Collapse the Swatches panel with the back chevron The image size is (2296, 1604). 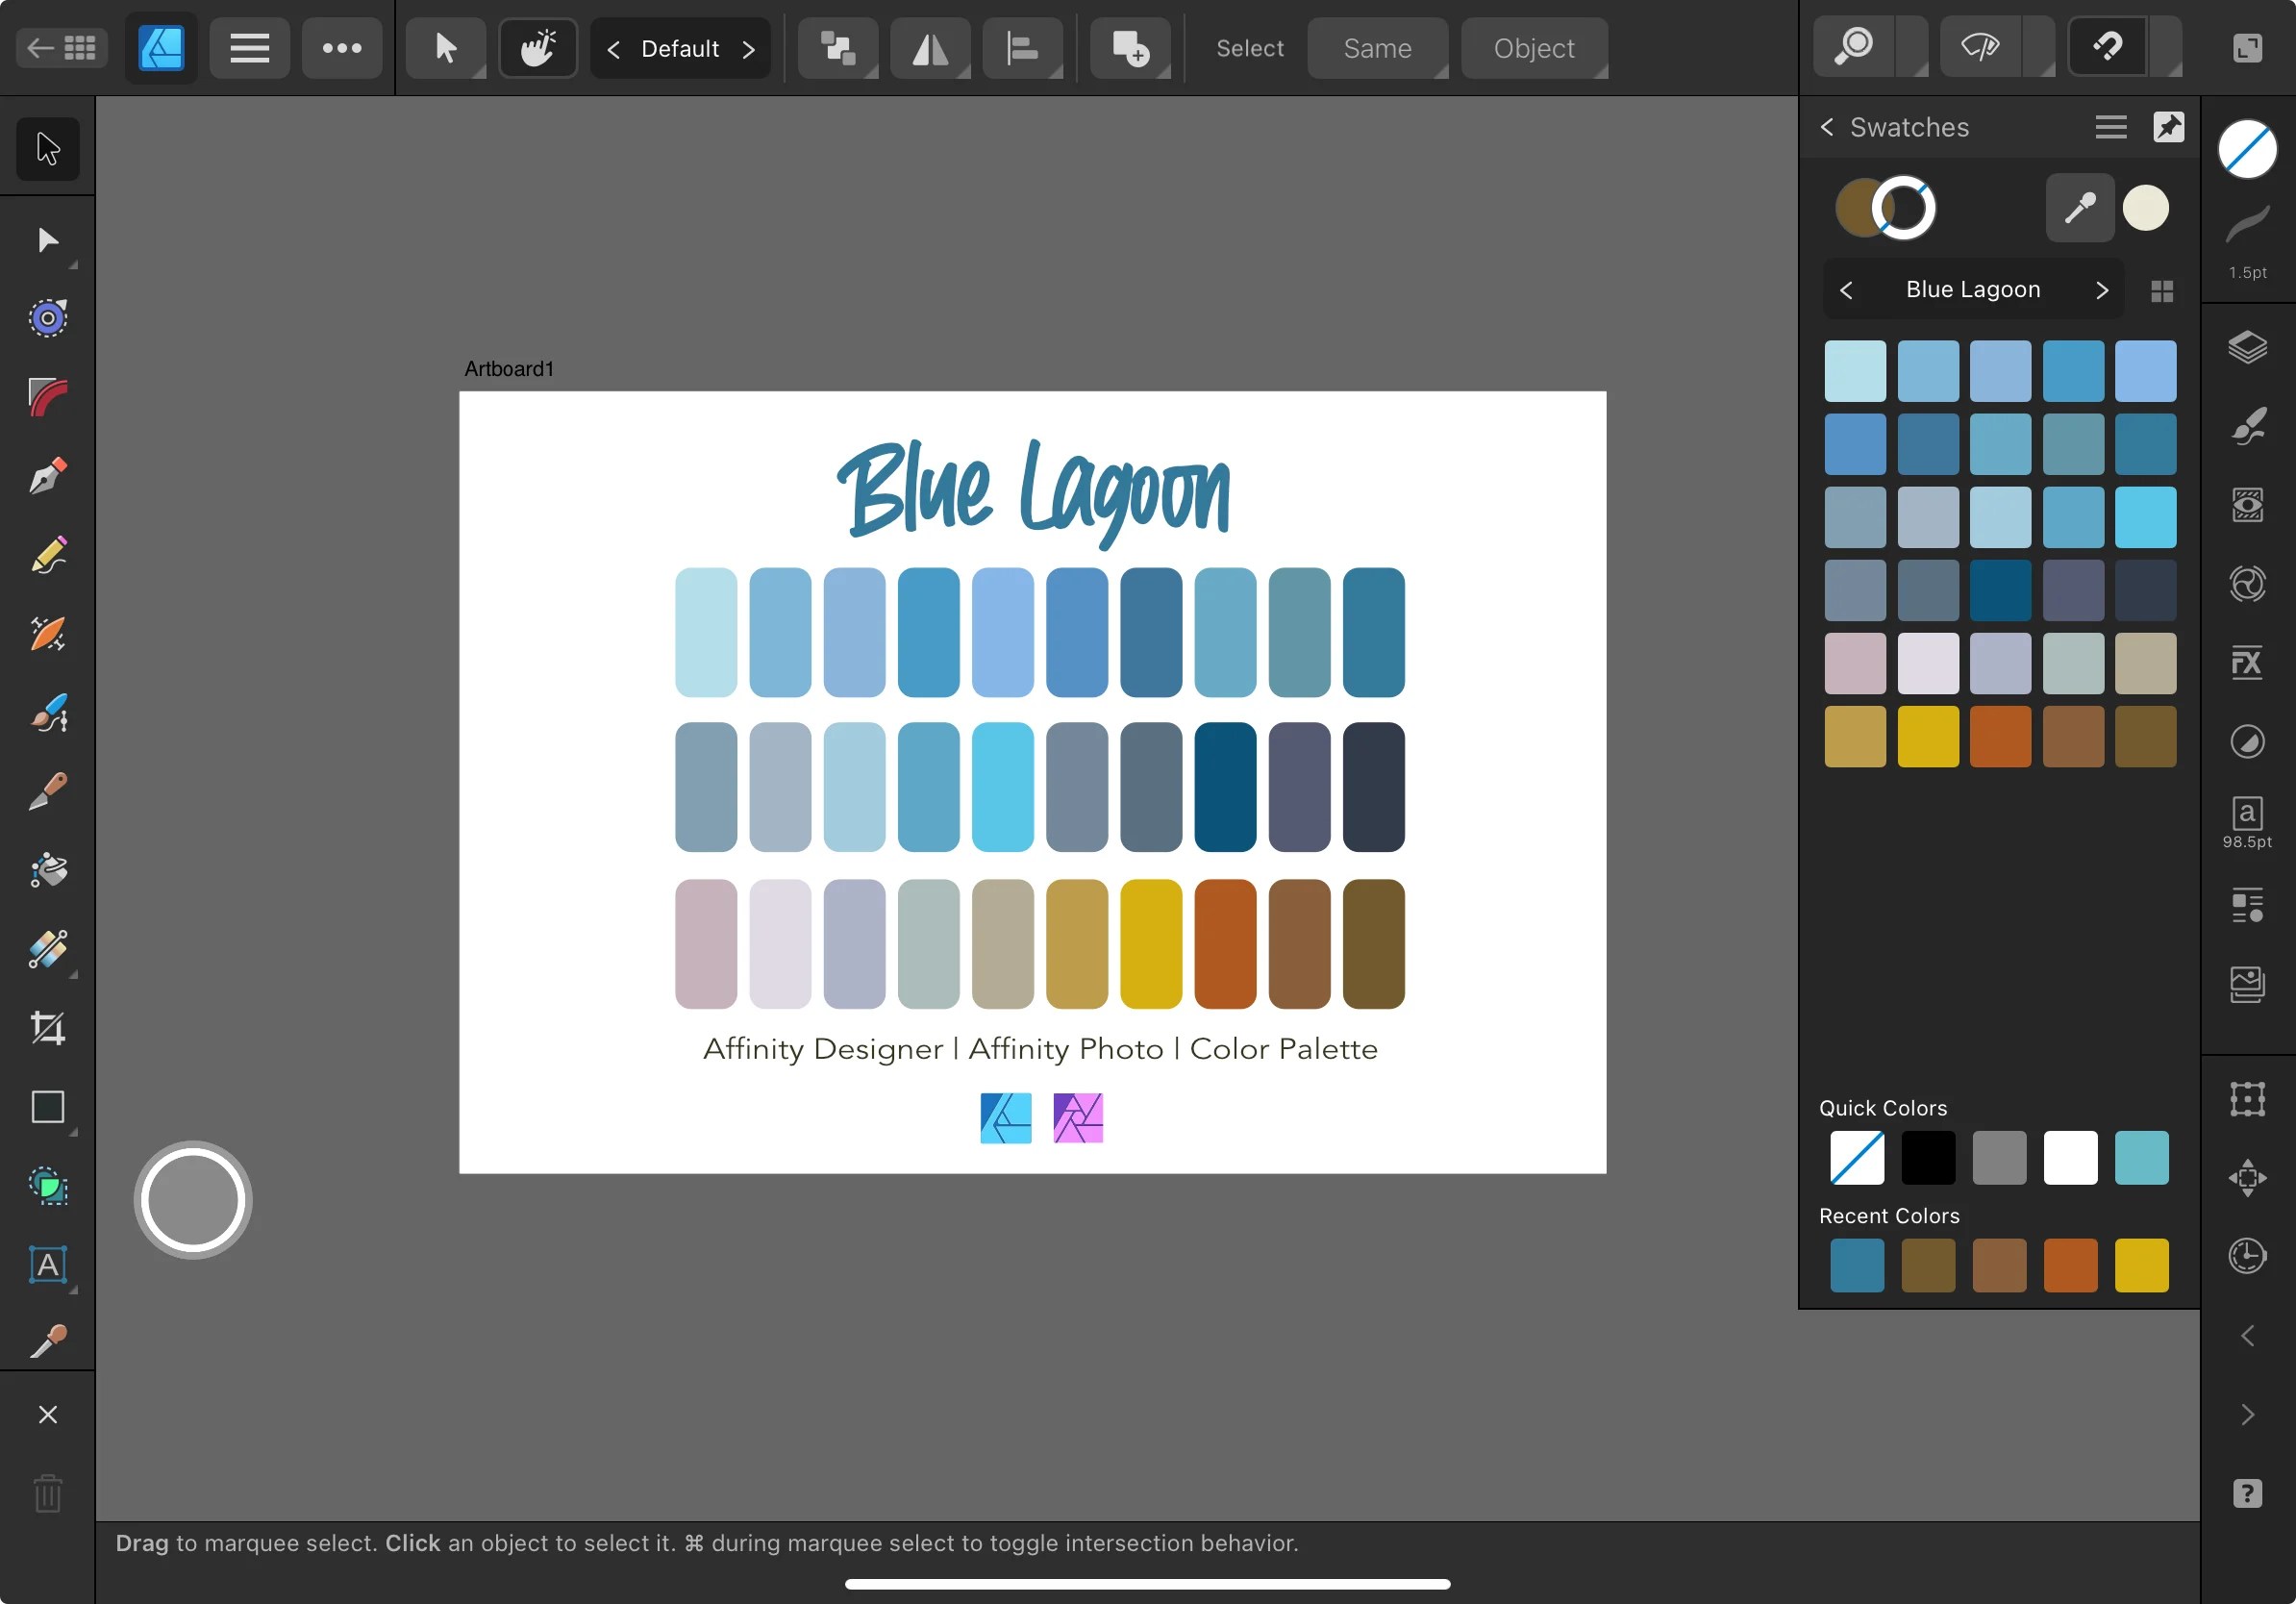[1827, 127]
